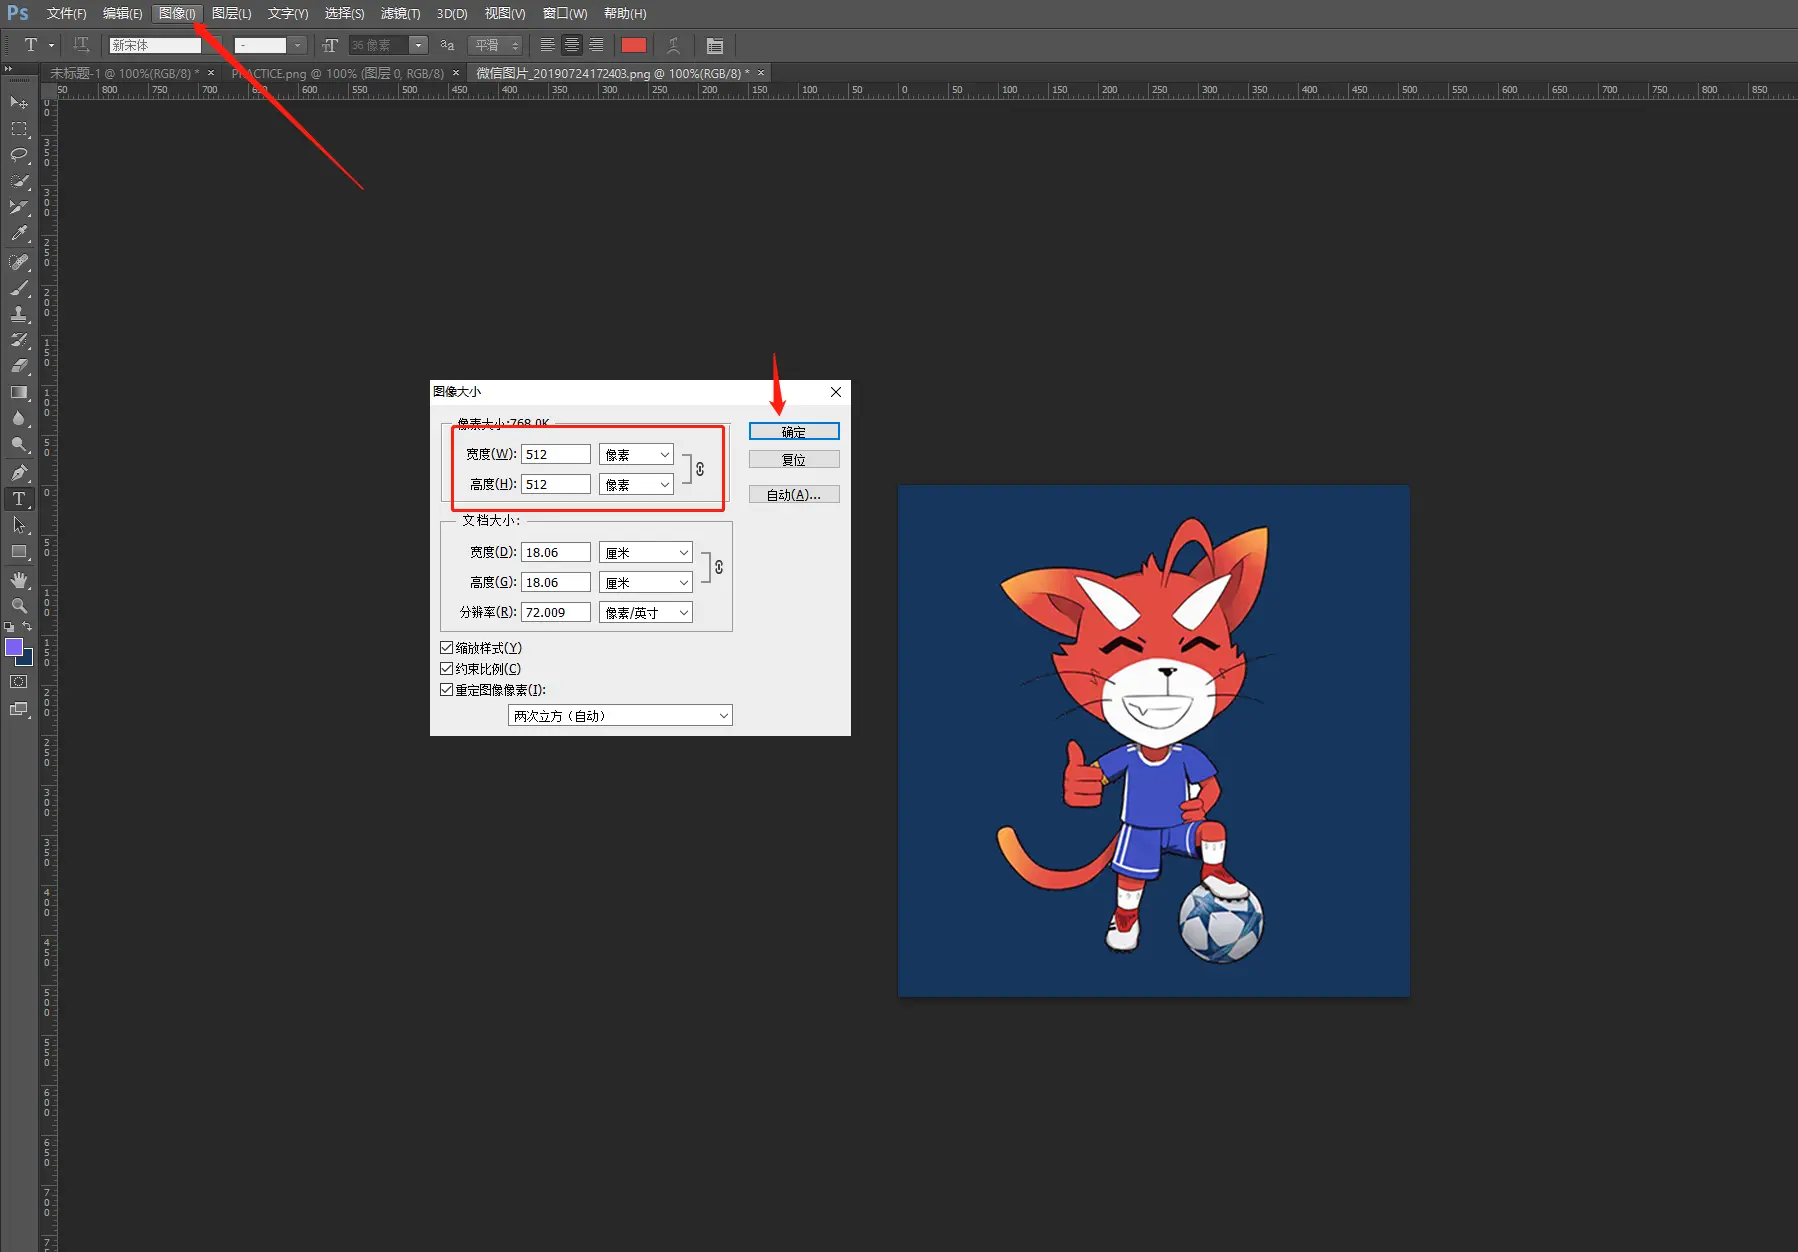Viewport: 1798px width, 1252px height.
Task: Open the character panel toggle icon
Action: point(715,46)
